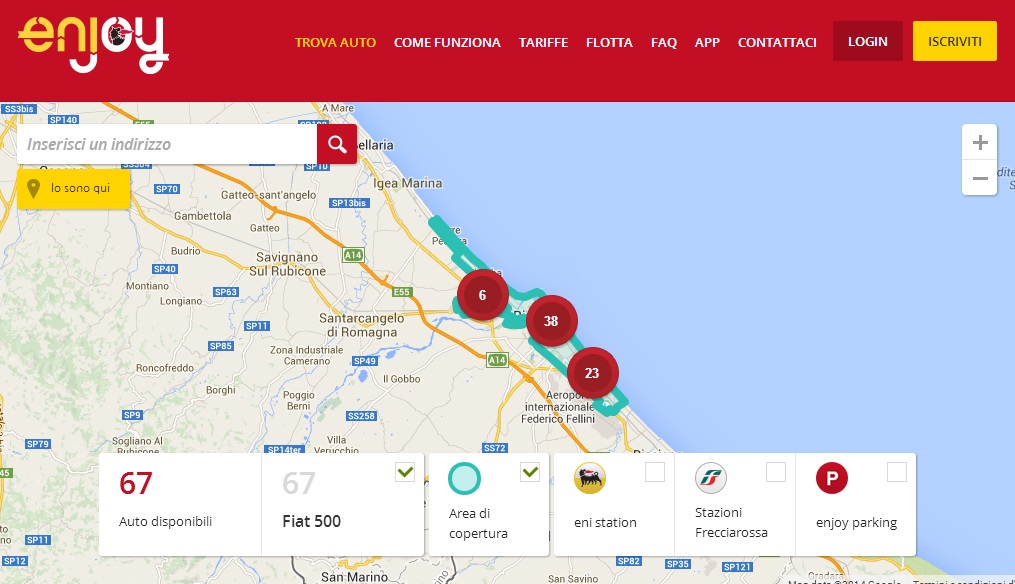Screen dimensions: 1015x584
Task: Click the eni station logo icon
Action: pyautogui.click(x=590, y=479)
